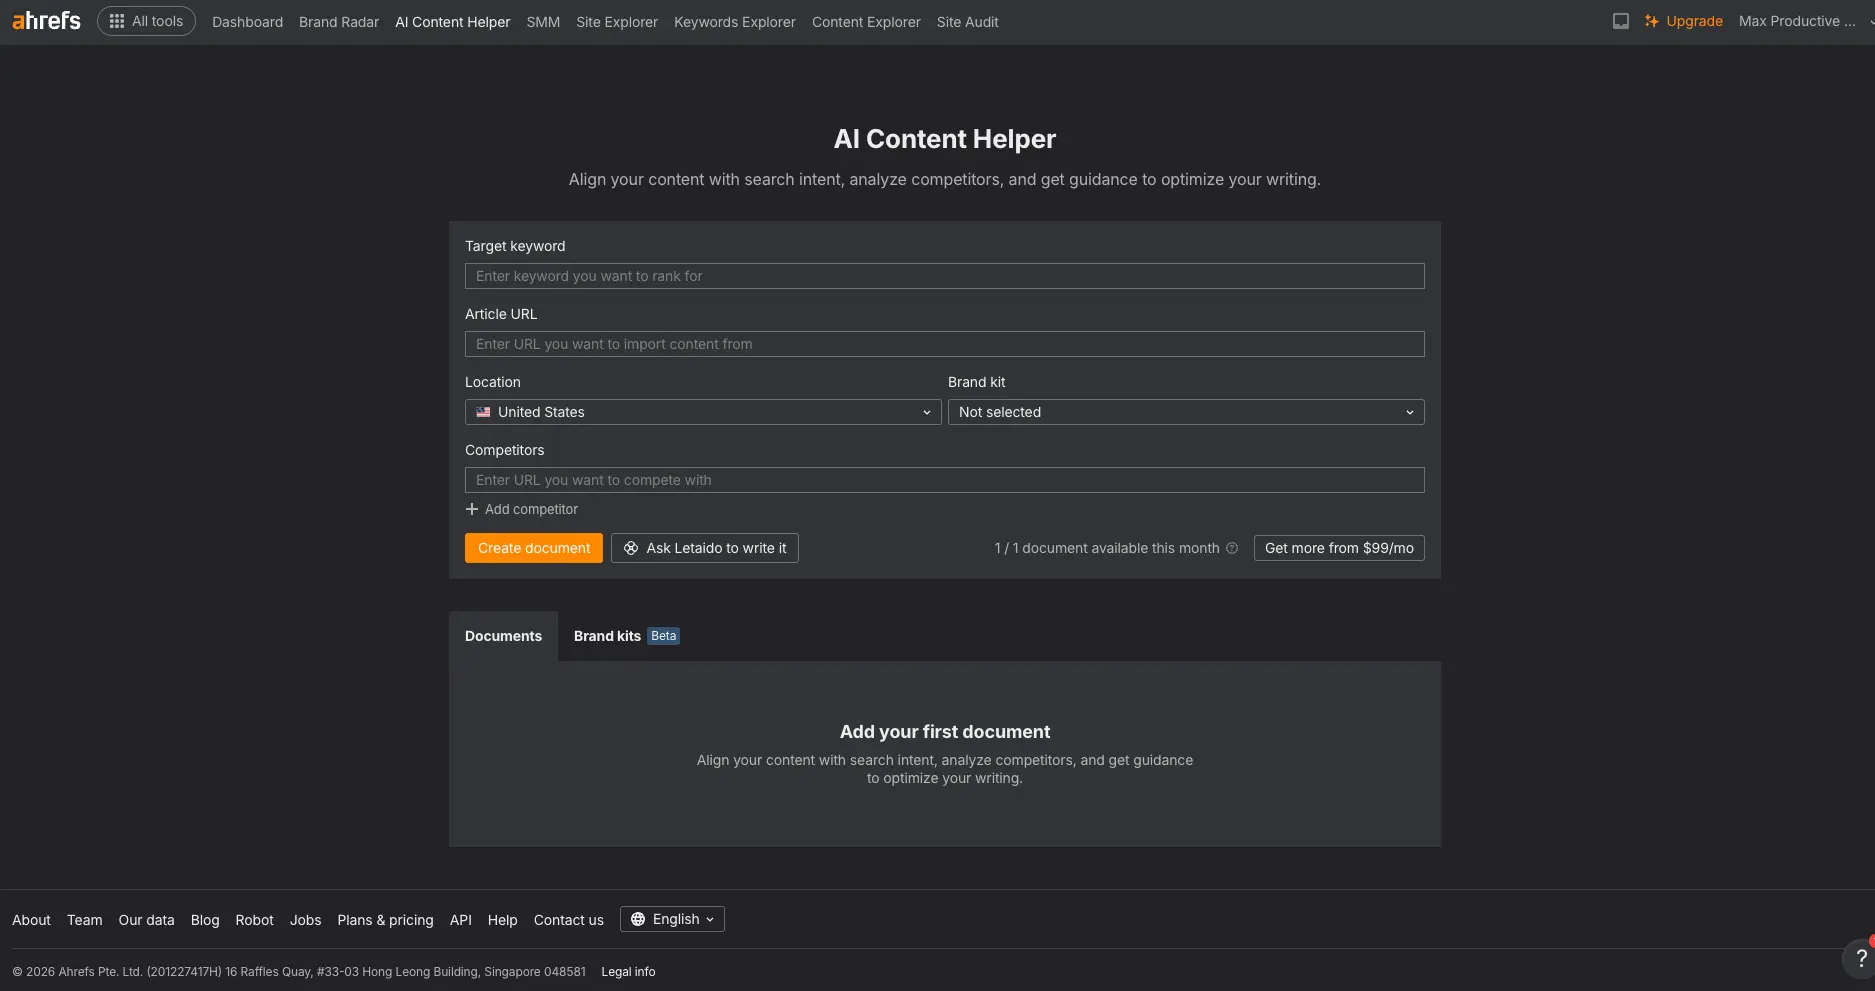The height and width of the screenshot is (991, 1875).
Task: Open the United States location dropdown
Action: 703,412
